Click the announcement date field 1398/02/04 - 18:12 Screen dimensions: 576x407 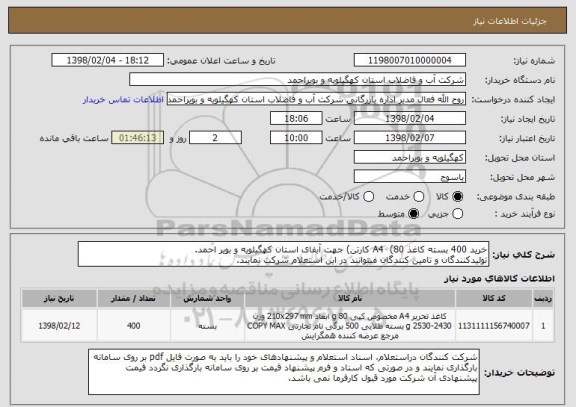point(108,60)
